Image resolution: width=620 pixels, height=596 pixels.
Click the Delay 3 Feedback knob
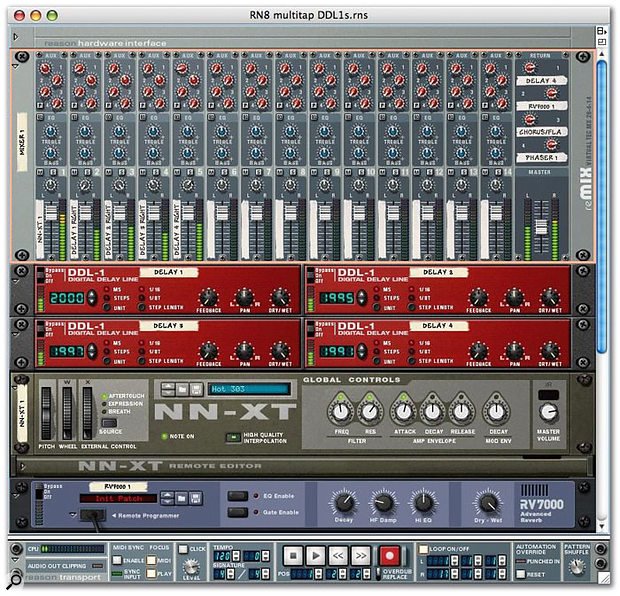pos(208,351)
